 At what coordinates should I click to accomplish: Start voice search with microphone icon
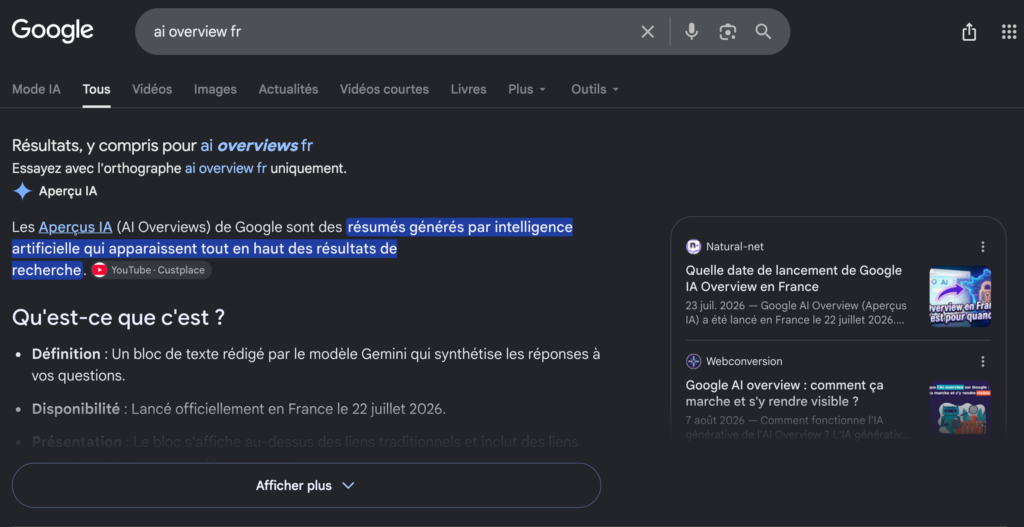coord(692,31)
